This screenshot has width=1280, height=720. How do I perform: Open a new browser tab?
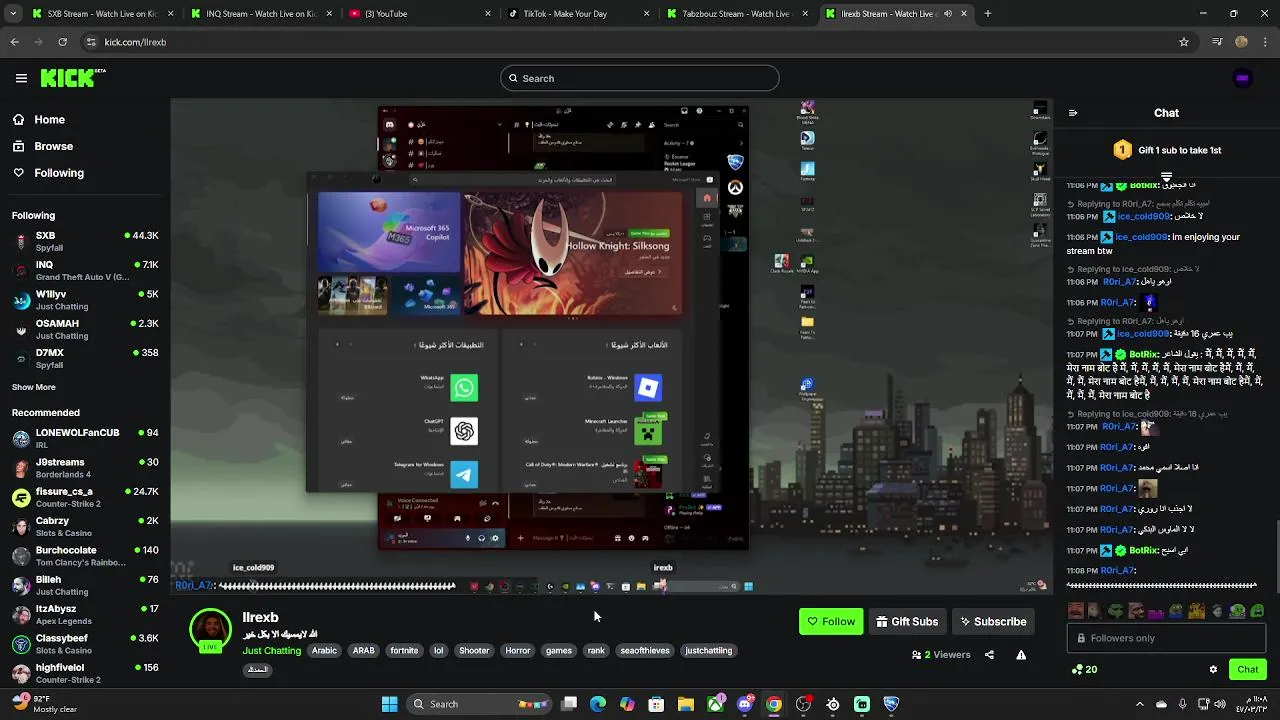[x=988, y=14]
